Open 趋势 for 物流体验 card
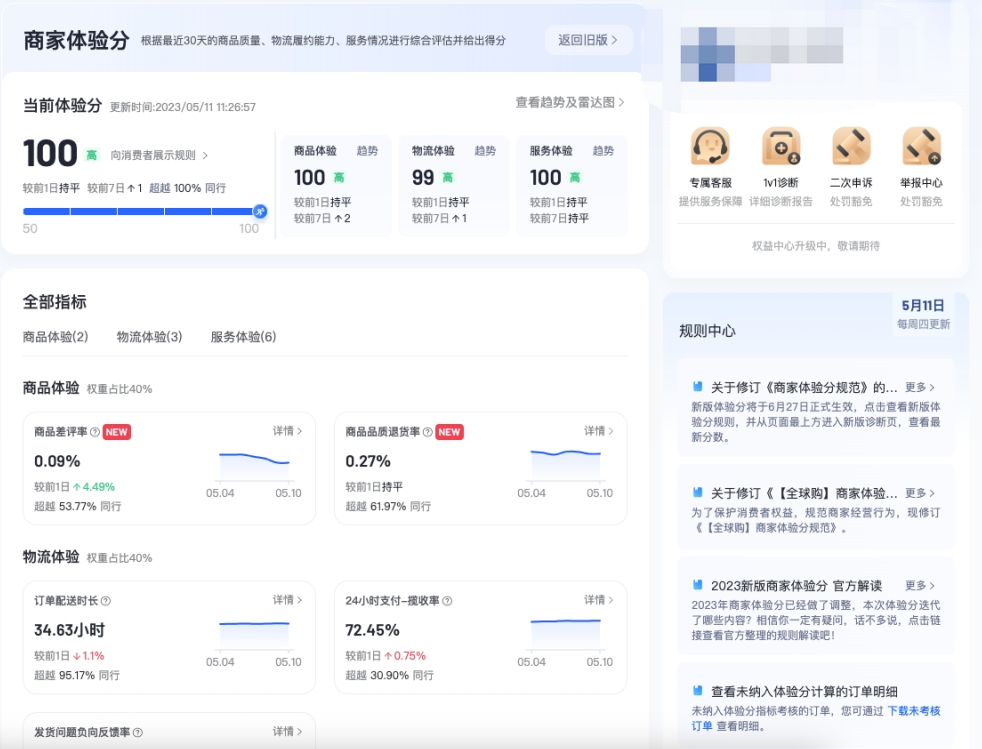The image size is (982, 749). 485,151
